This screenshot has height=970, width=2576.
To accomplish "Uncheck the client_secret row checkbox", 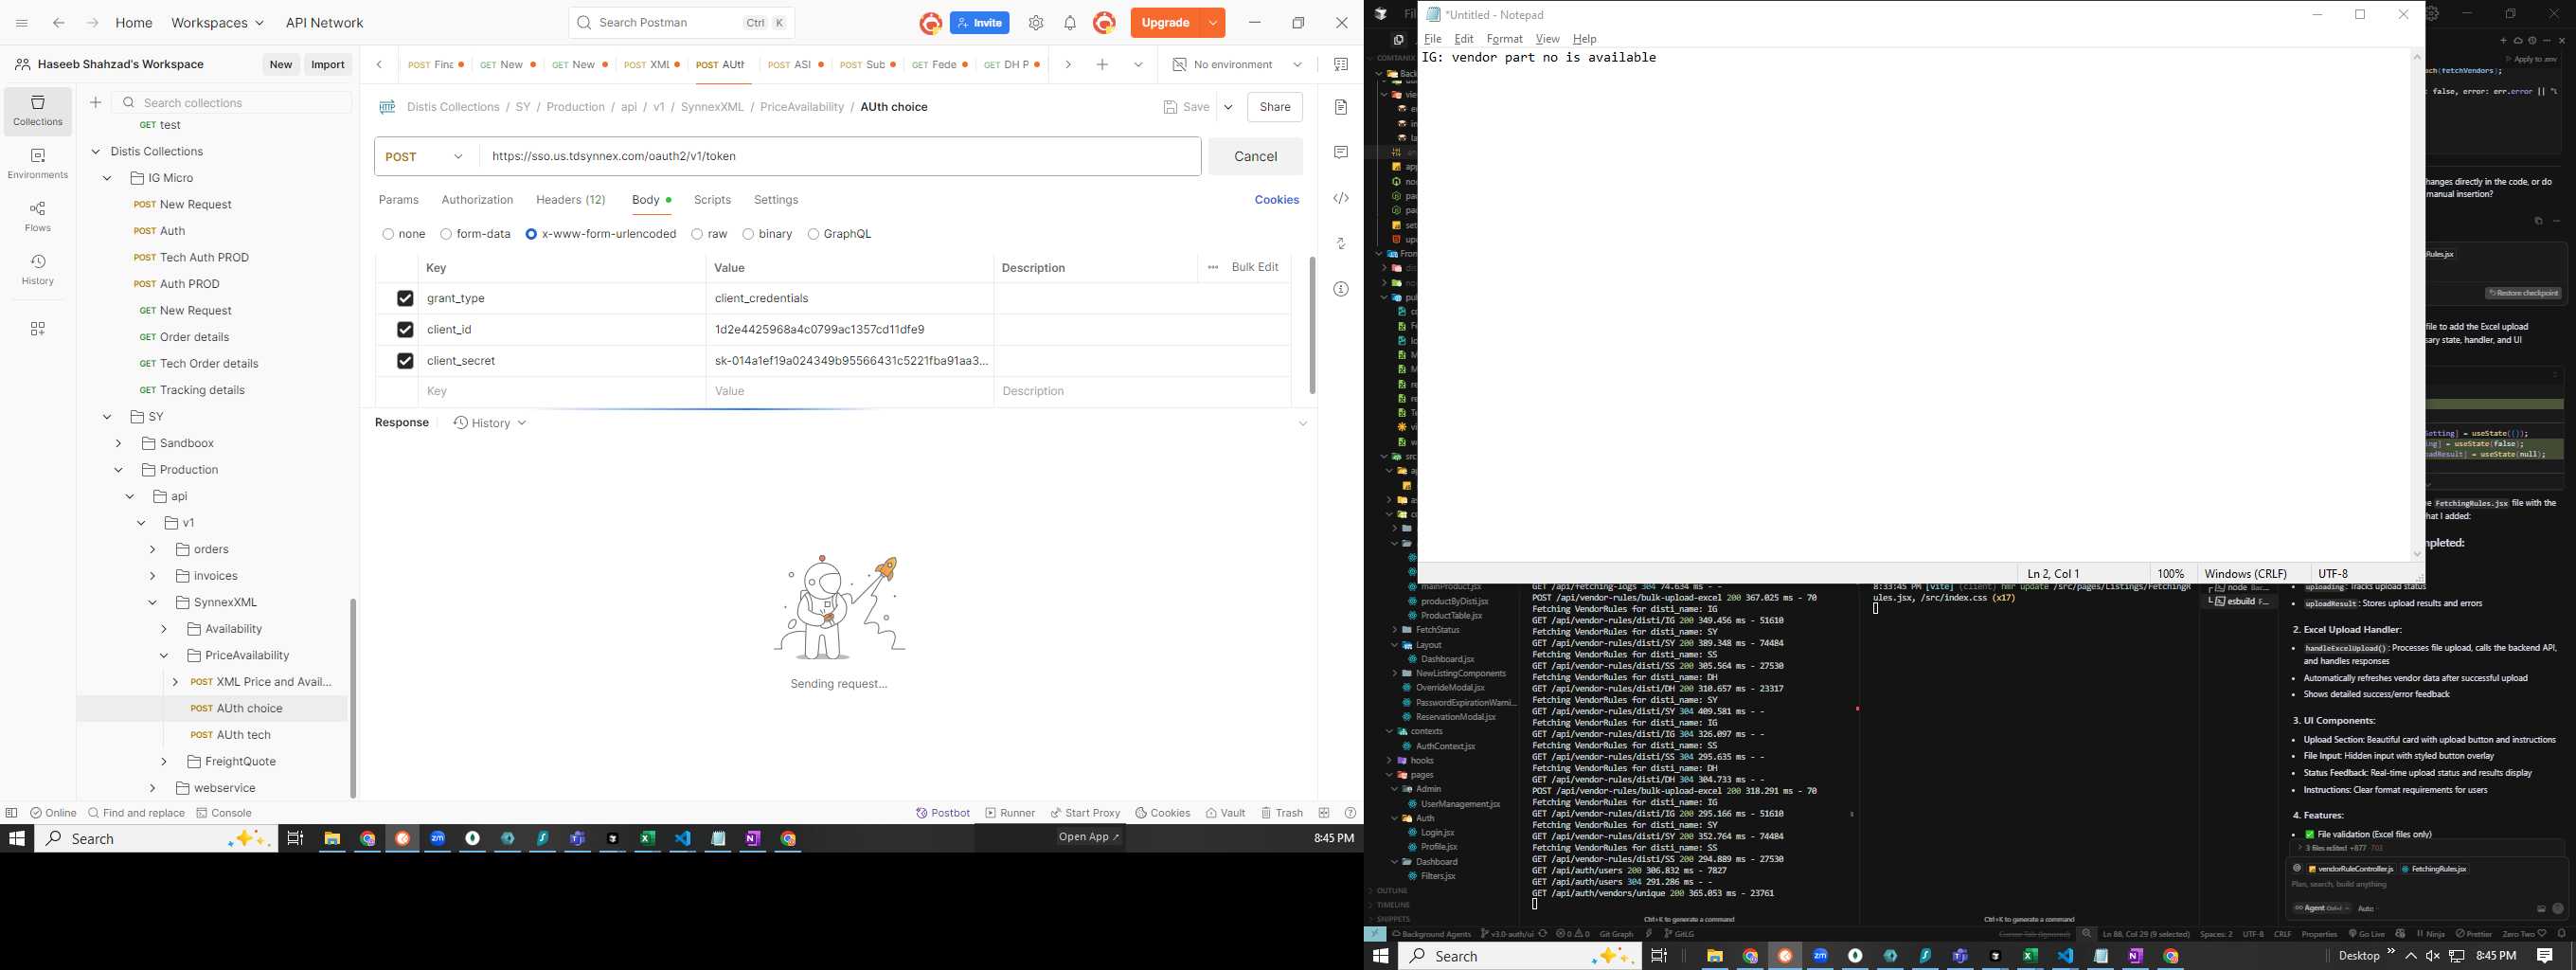I will coord(405,360).
